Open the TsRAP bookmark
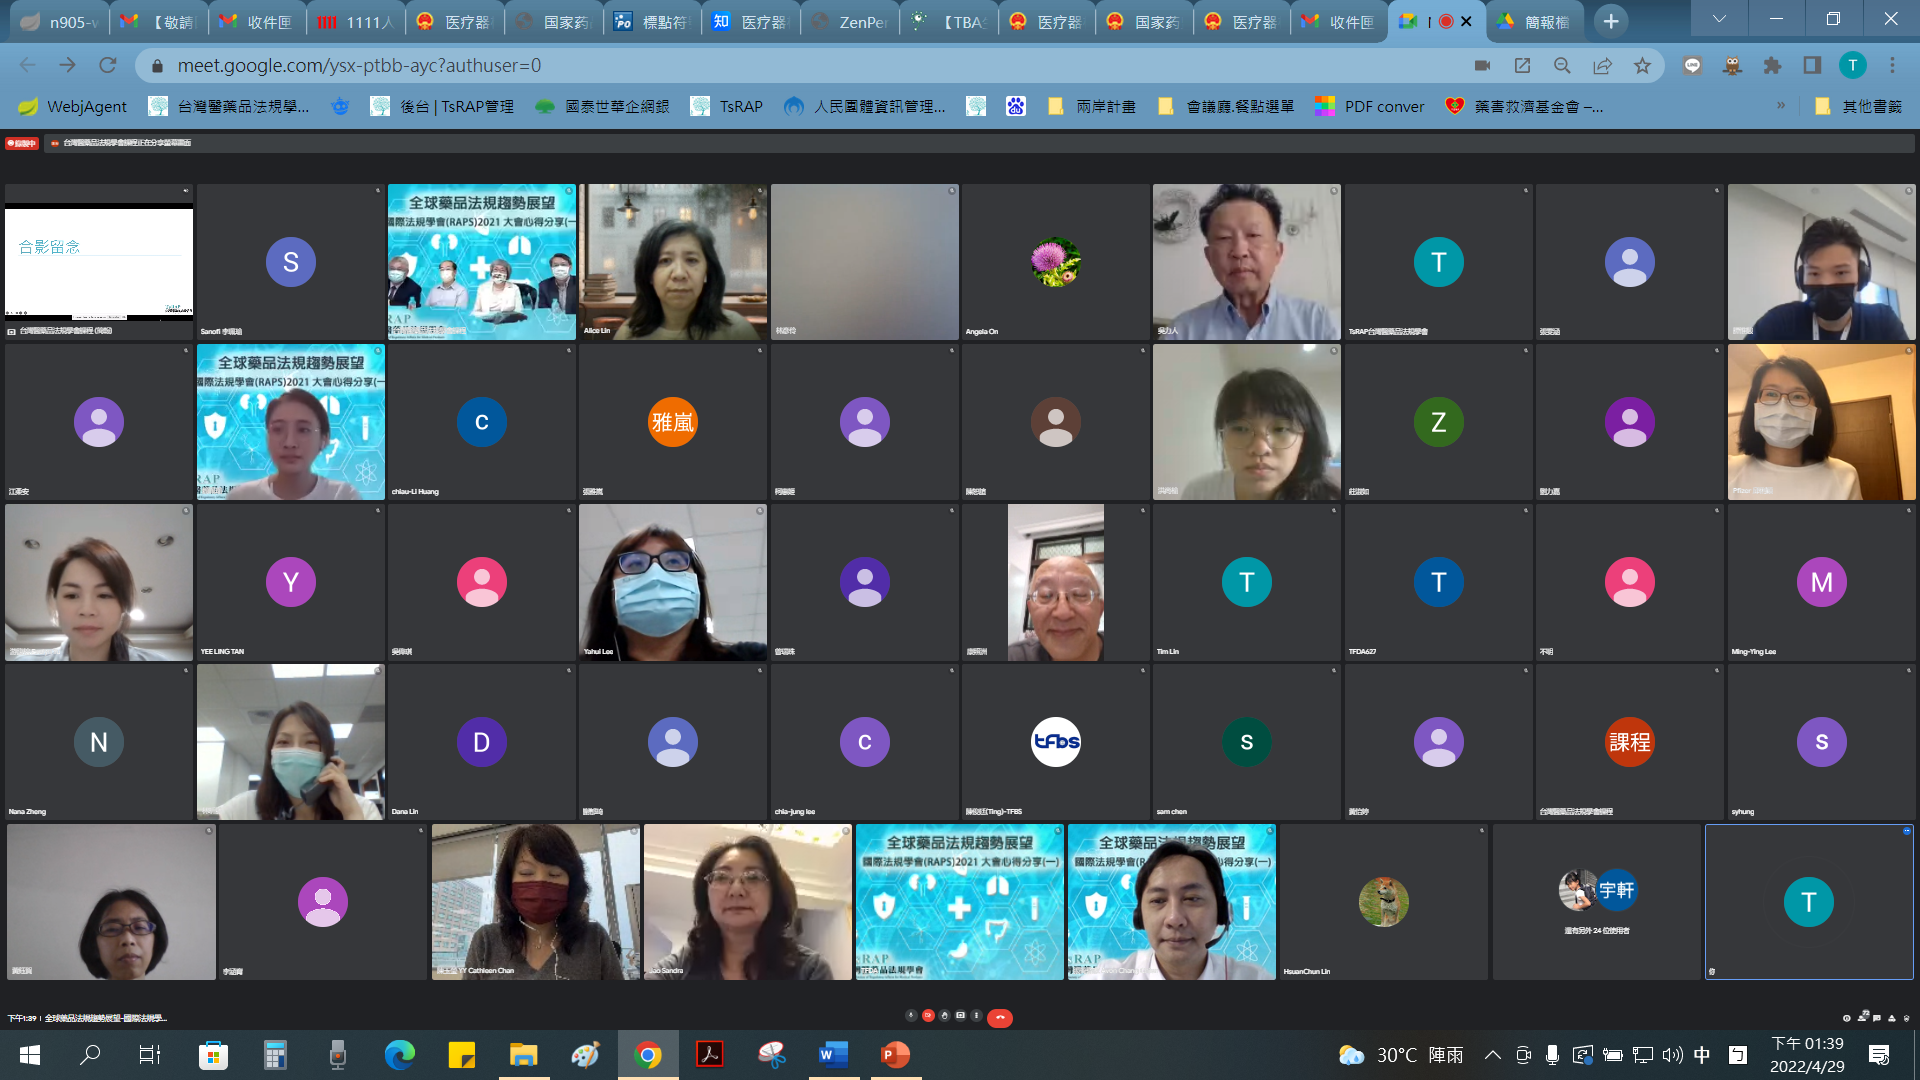 [727, 106]
